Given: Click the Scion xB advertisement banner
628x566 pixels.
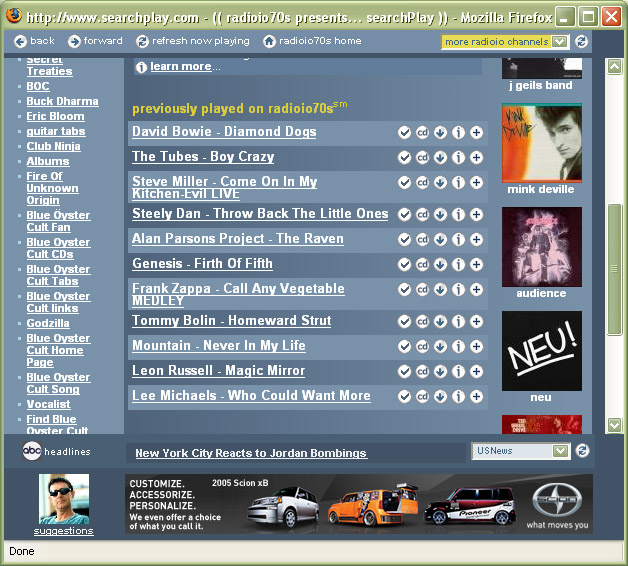Looking at the screenshot, I should 358,504.
